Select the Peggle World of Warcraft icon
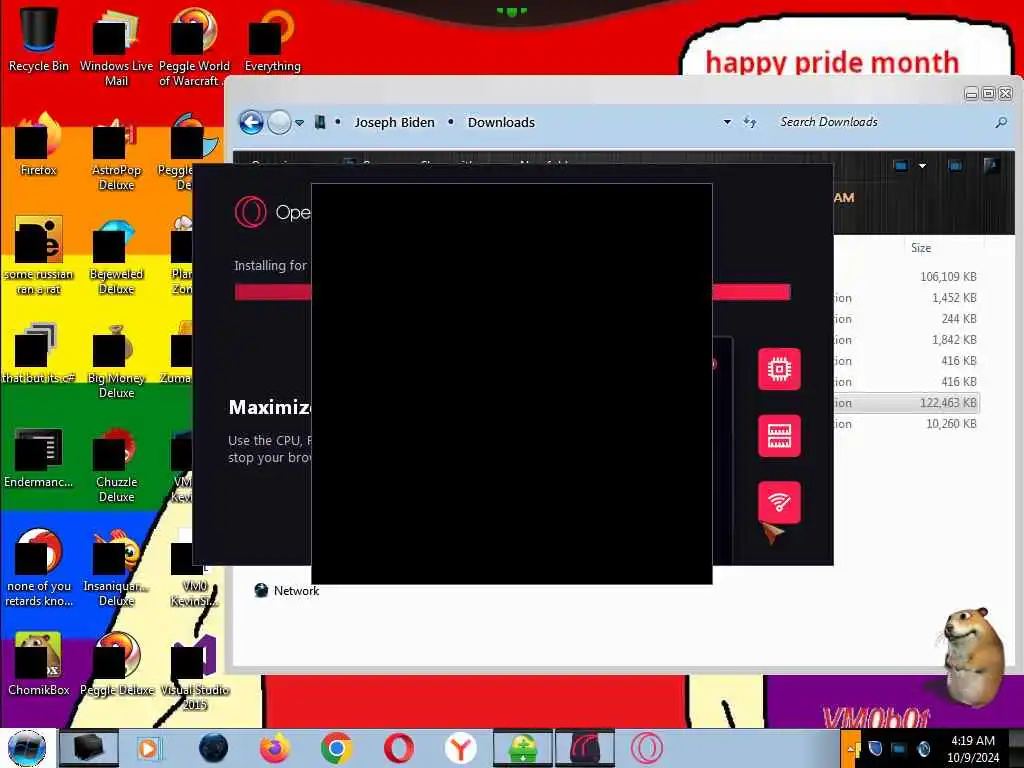1024x768 pixels. point(194,47)
